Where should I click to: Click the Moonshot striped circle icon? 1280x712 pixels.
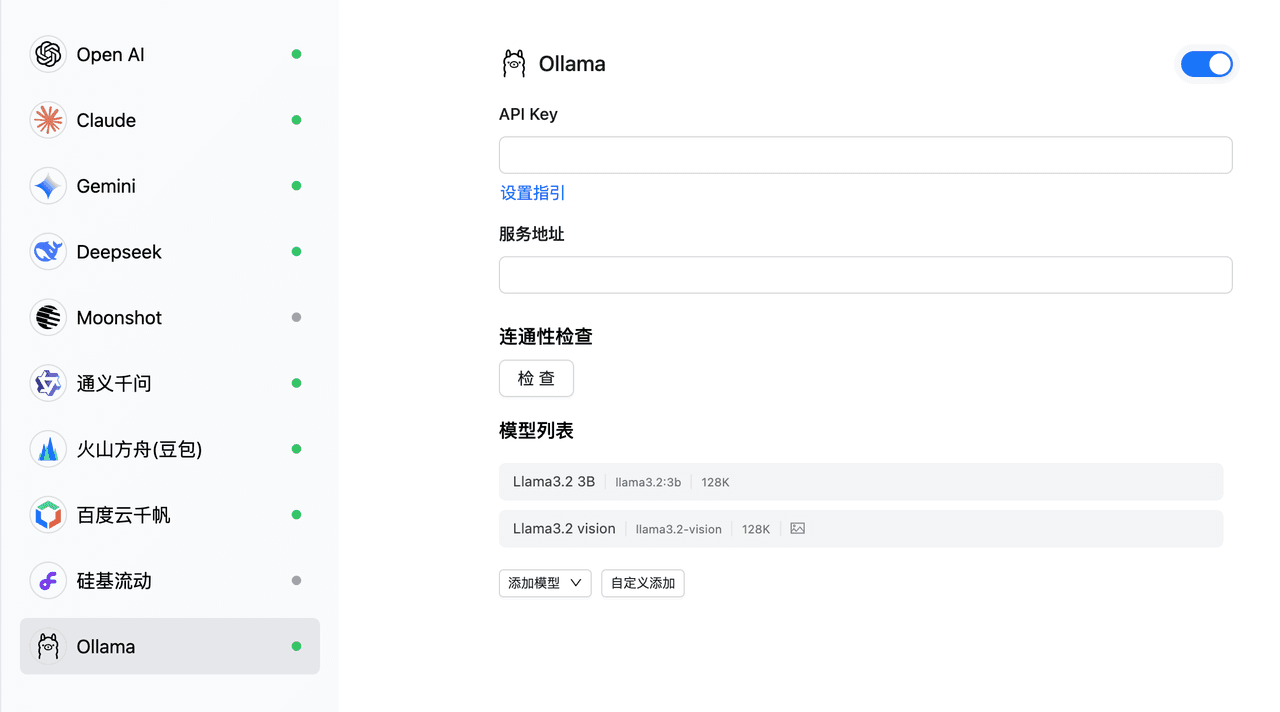pos(48,318)
